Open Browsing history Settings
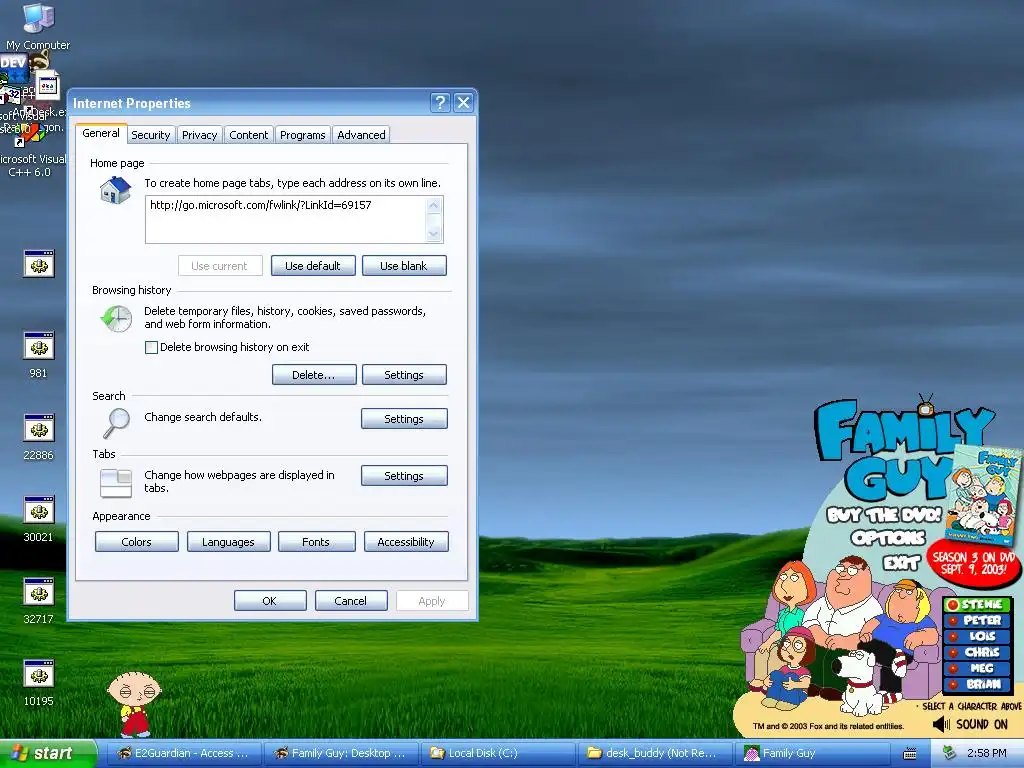This screenshot has height=768, width=1024. [x=404, y=375]
